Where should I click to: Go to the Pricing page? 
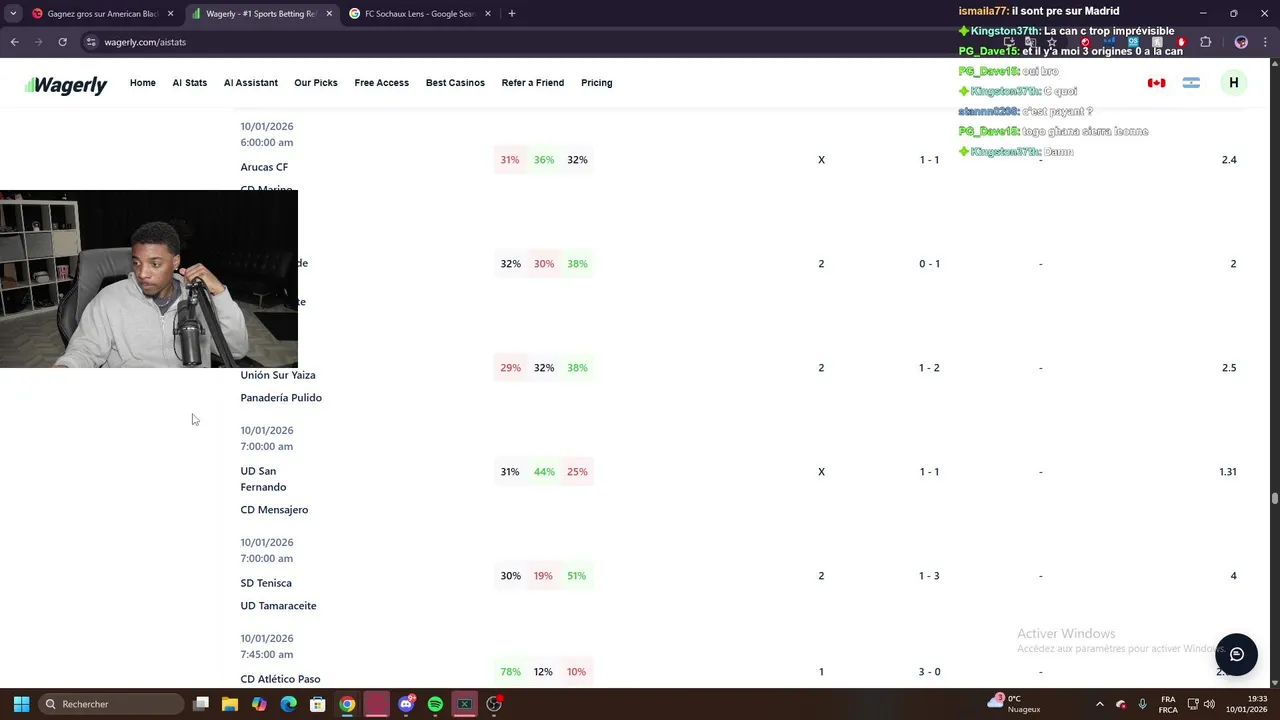coord(596,83)
